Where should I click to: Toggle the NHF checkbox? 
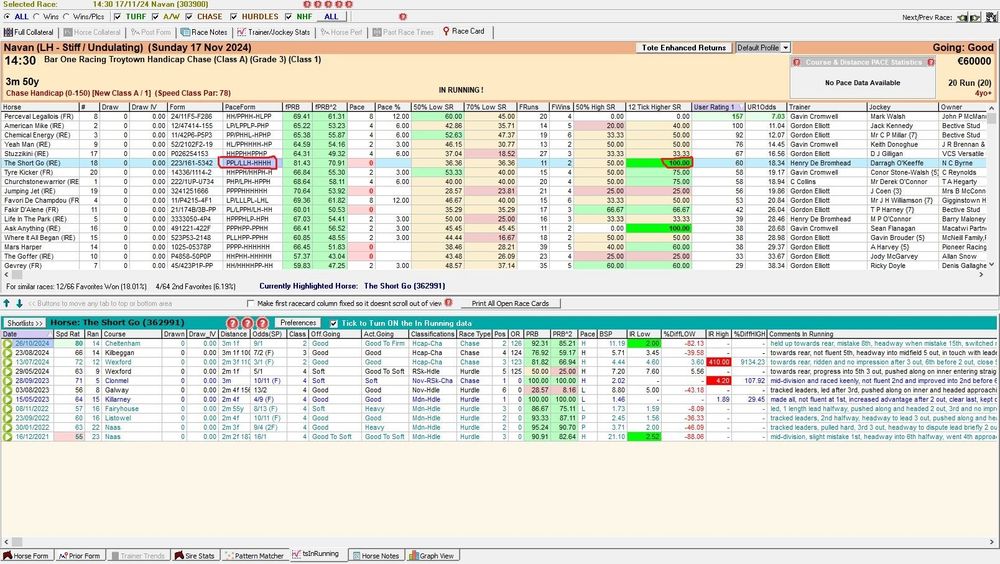click(288, 17)
